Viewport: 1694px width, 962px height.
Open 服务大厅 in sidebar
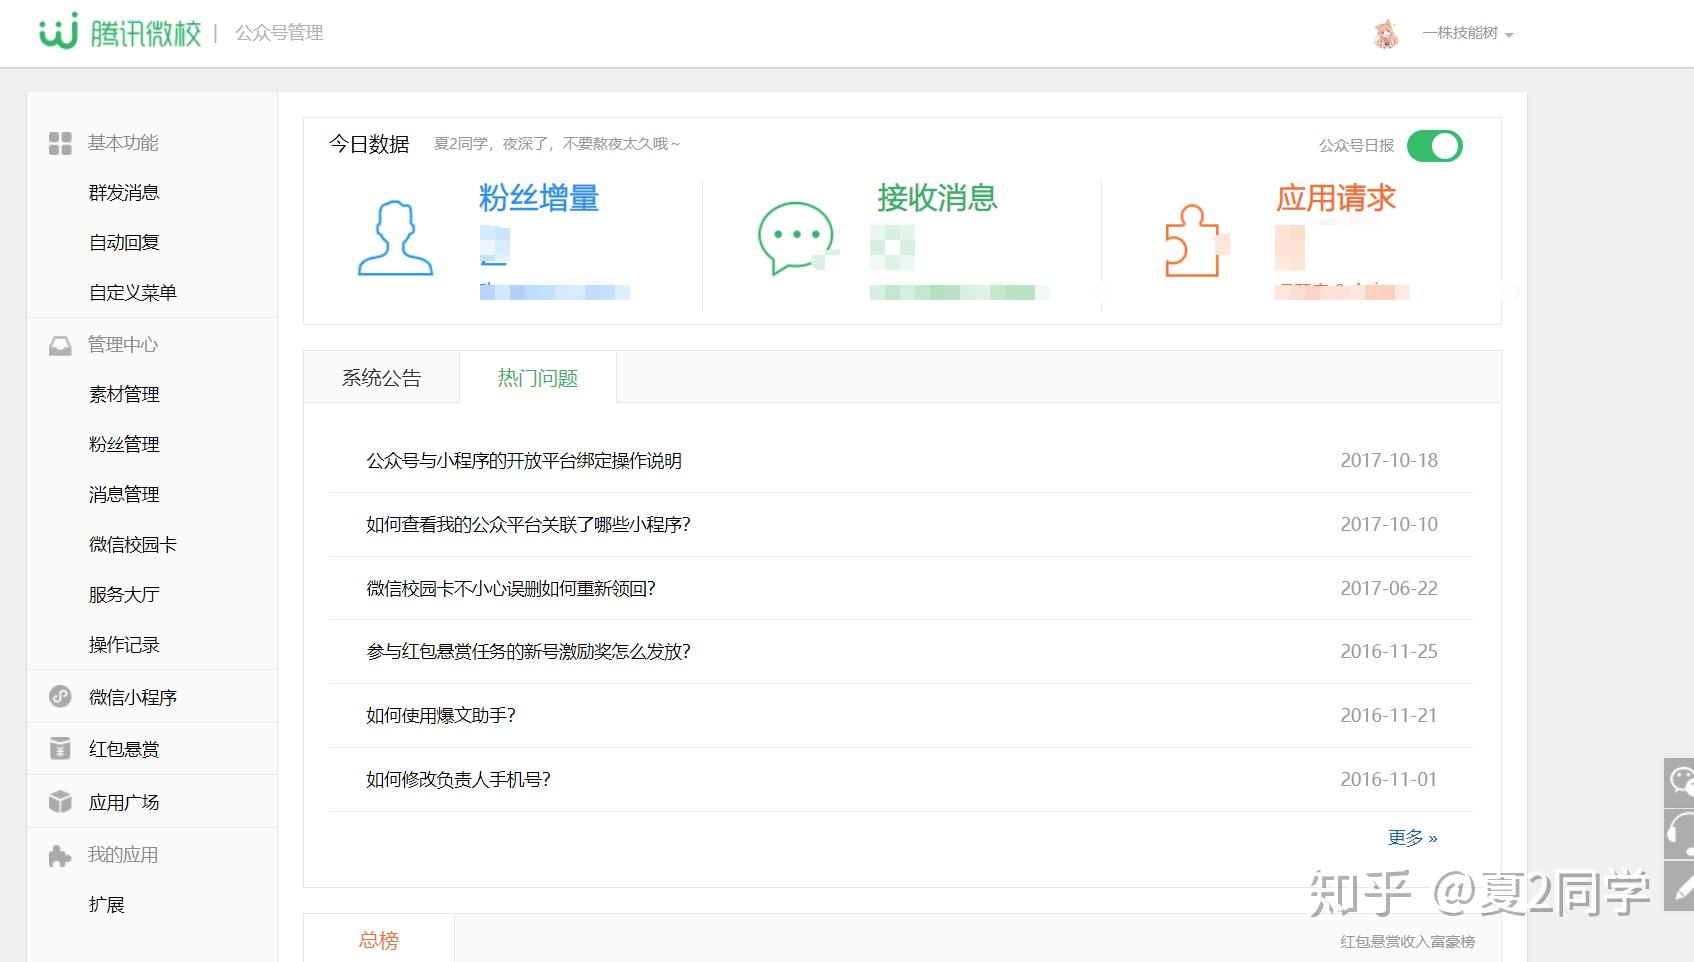coord(124,594)
